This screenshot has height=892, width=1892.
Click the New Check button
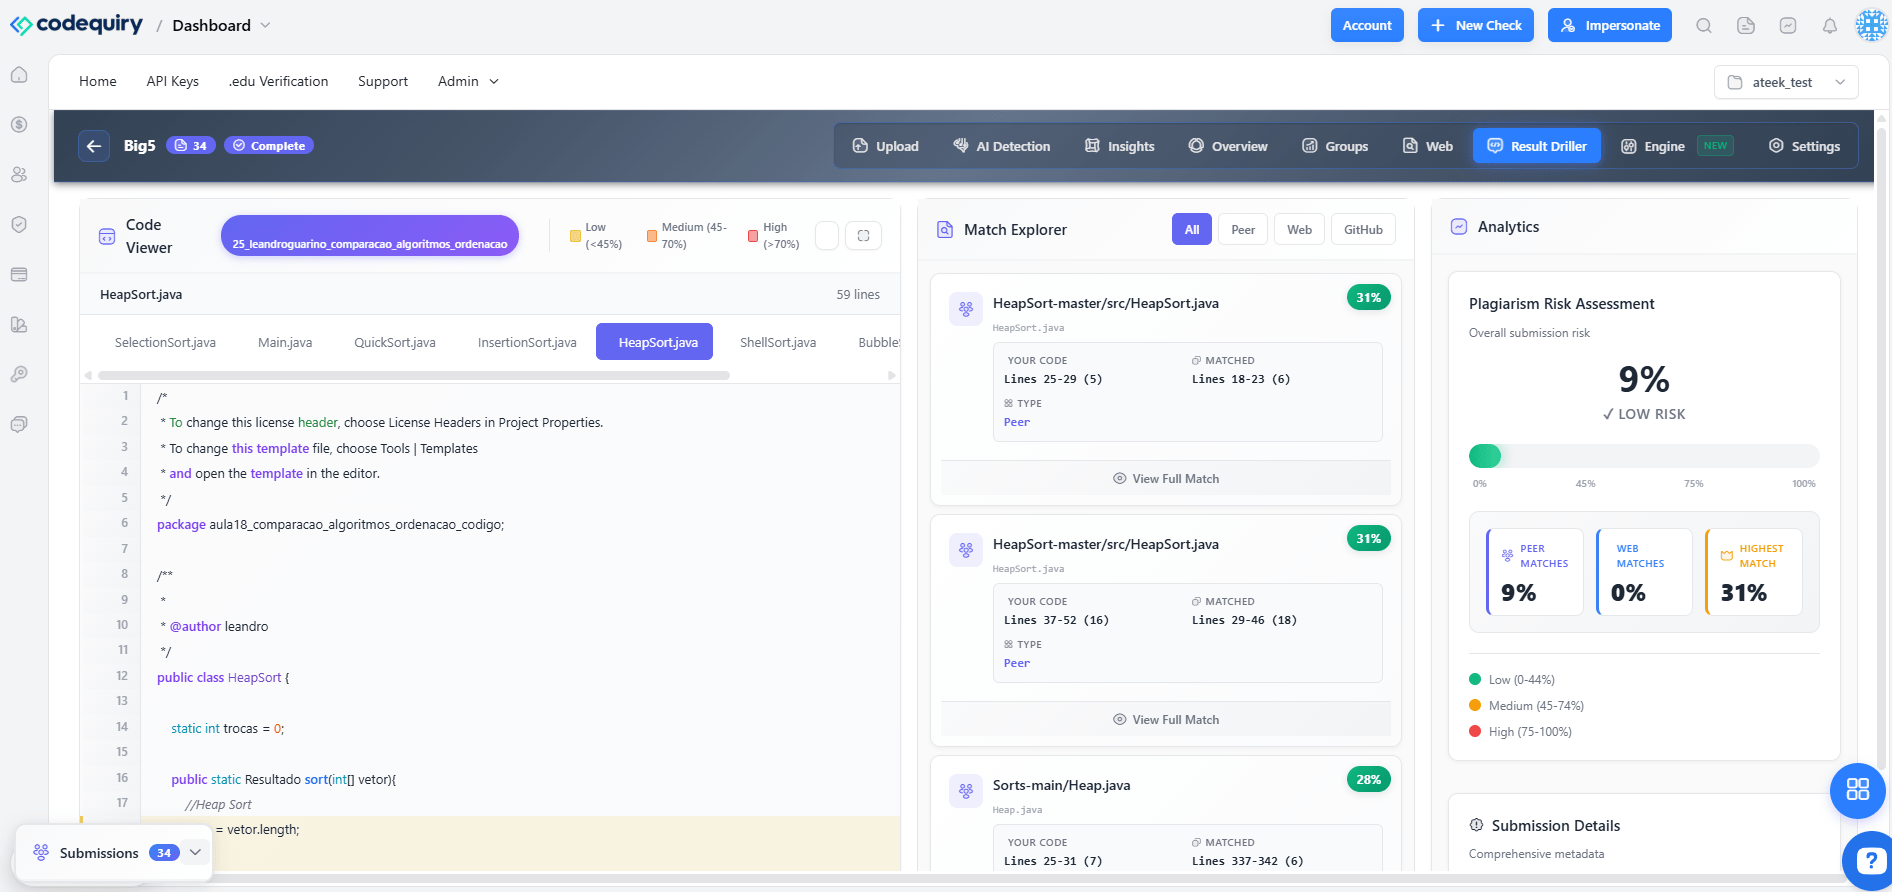coord(1476,25)
